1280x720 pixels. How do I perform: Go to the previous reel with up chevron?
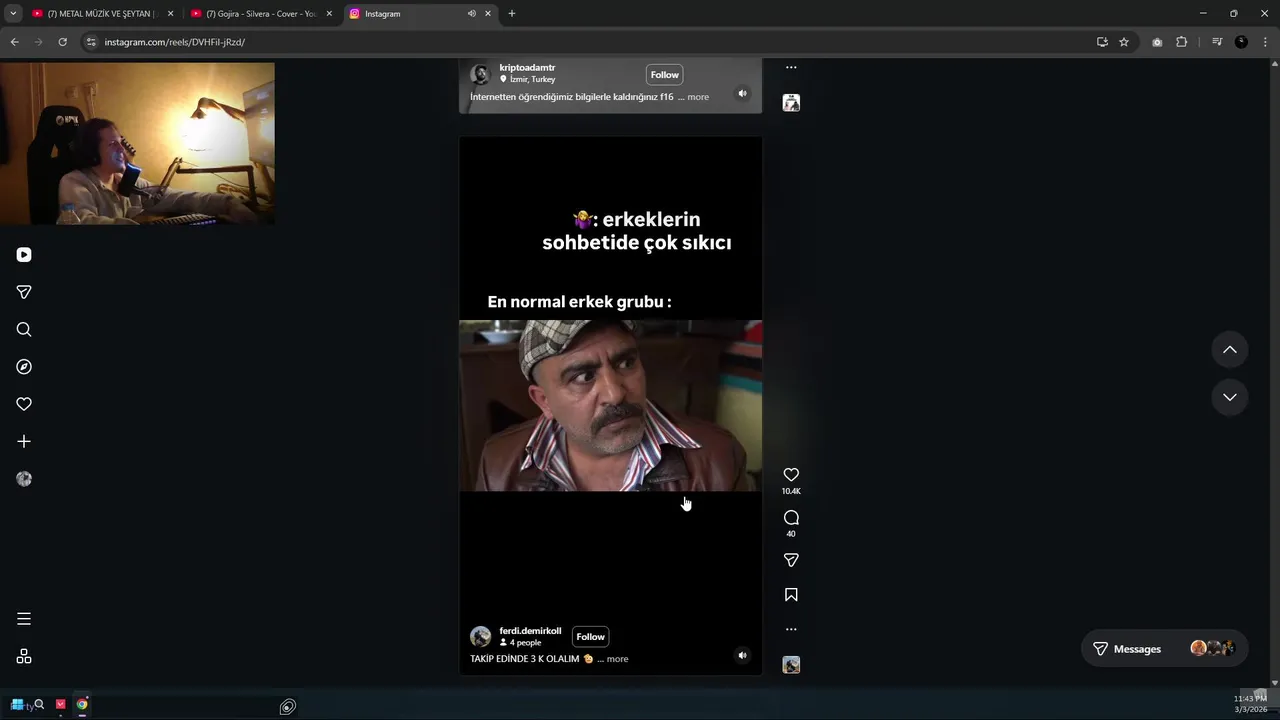[1230, 350]
